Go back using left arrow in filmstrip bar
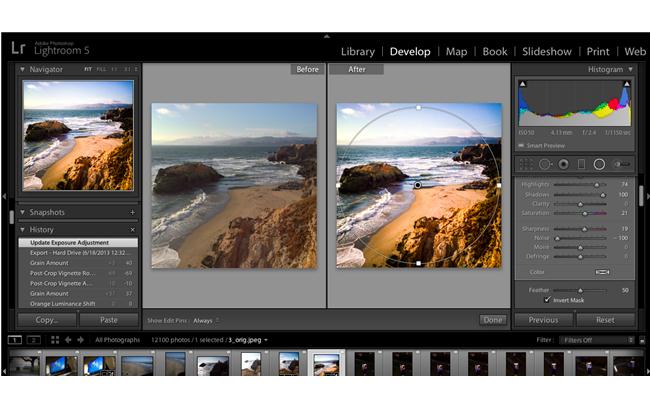This screenshot has width=650, height=400. (x=68, y=340)
